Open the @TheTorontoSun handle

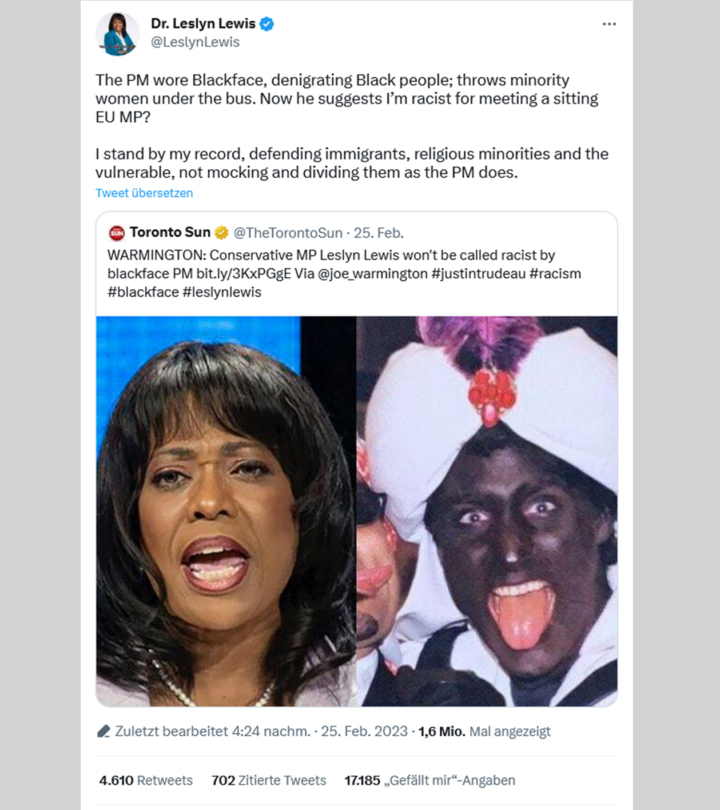[x=288, y=233]
